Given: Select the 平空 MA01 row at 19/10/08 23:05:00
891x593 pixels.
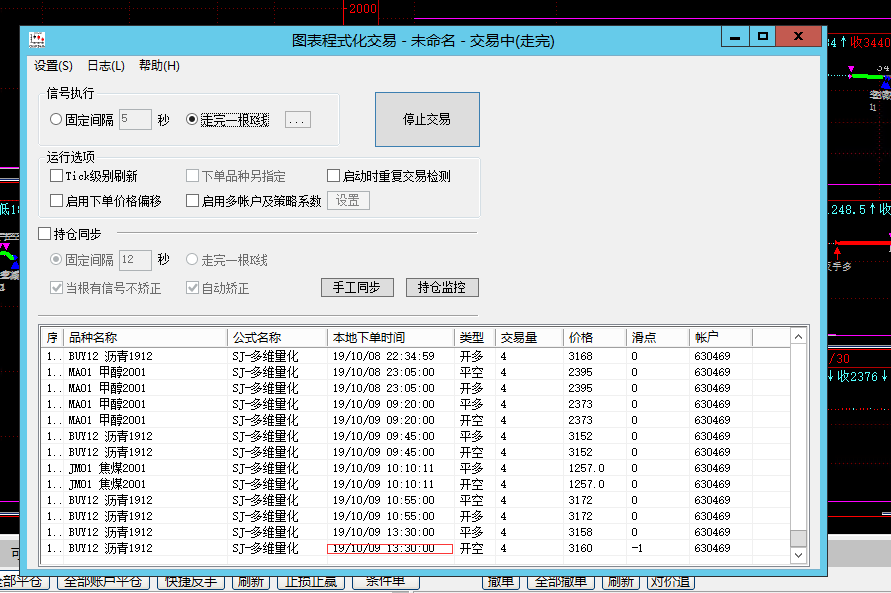Looking at the screenshot, I should coord(415,372).
